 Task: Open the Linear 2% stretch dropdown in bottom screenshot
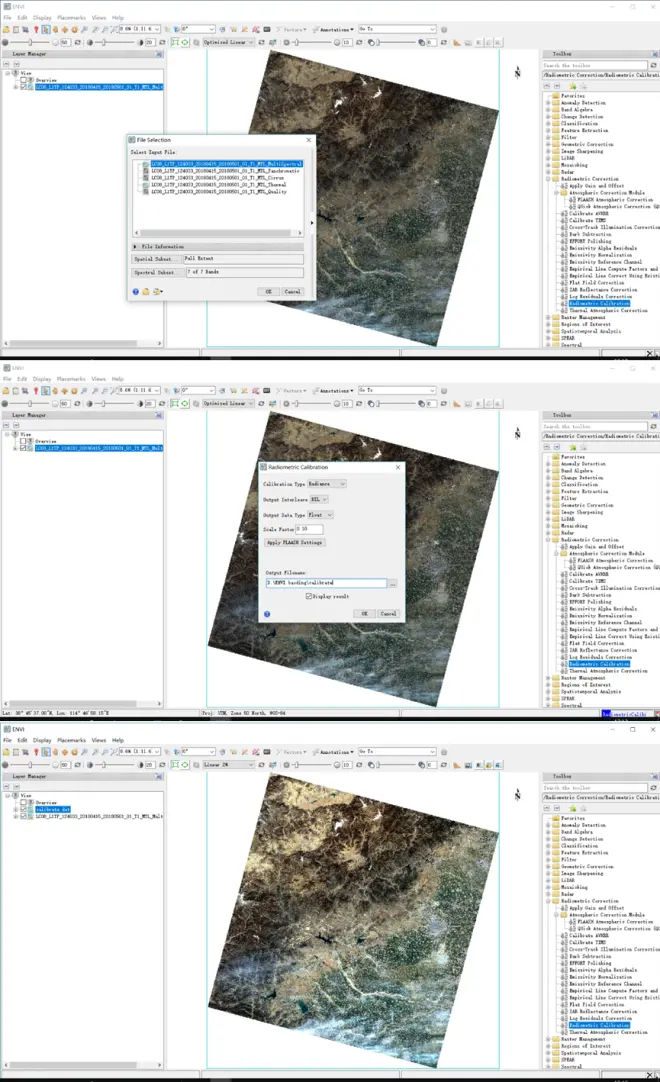228,765
